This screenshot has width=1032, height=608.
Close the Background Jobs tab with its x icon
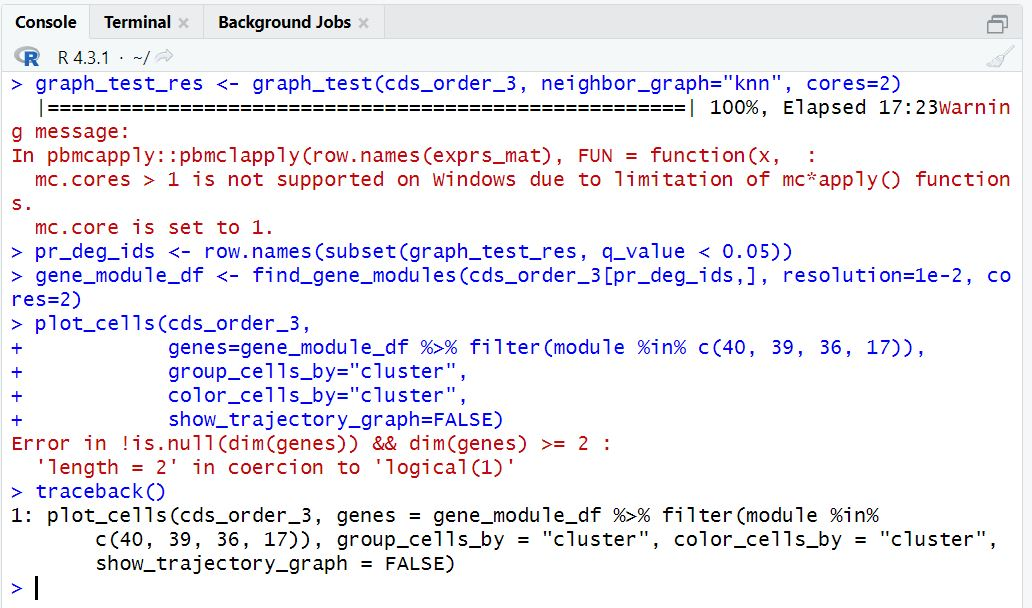pos(364,20)
